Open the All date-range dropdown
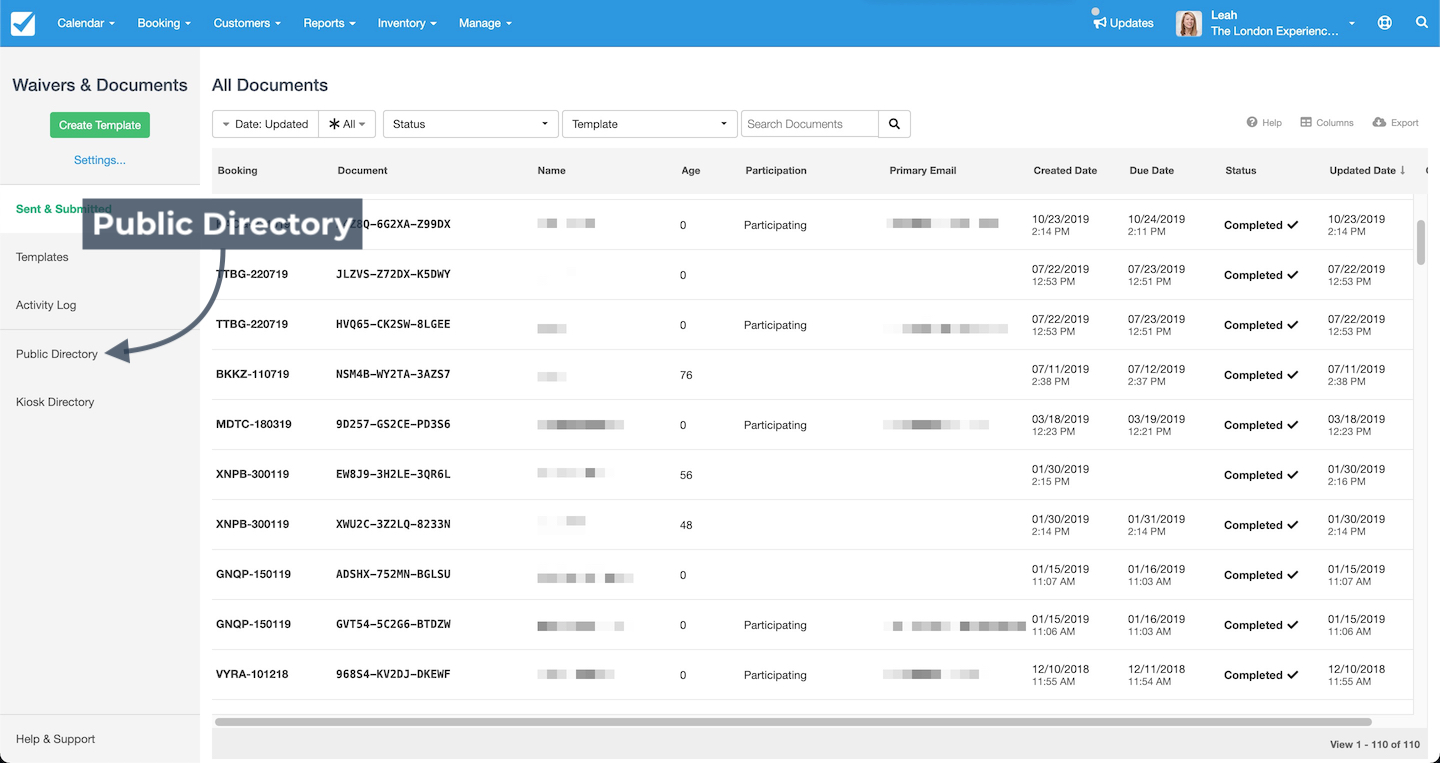Image resolution: width=1440 pixels, height=763 pixels. (x=347, y=124)
